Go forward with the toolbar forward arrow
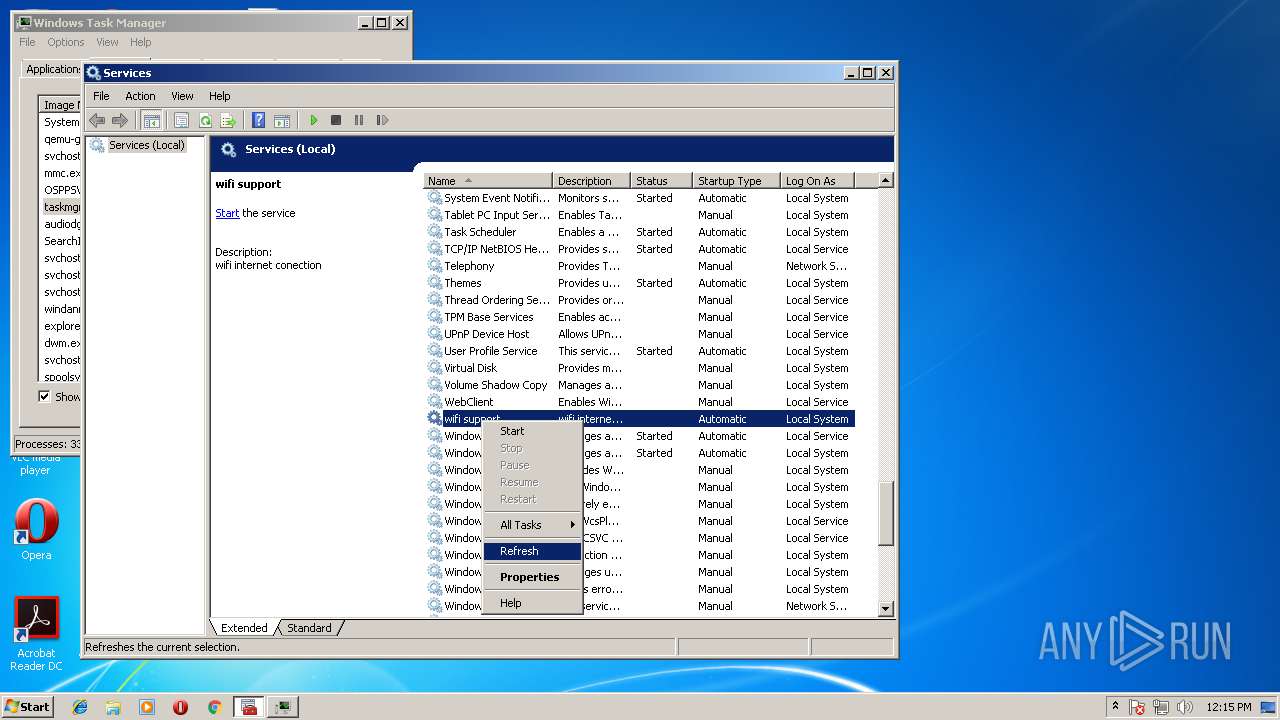Image resolution: width=1280 pixels, height=720 pixels. (x=120, y=120)
